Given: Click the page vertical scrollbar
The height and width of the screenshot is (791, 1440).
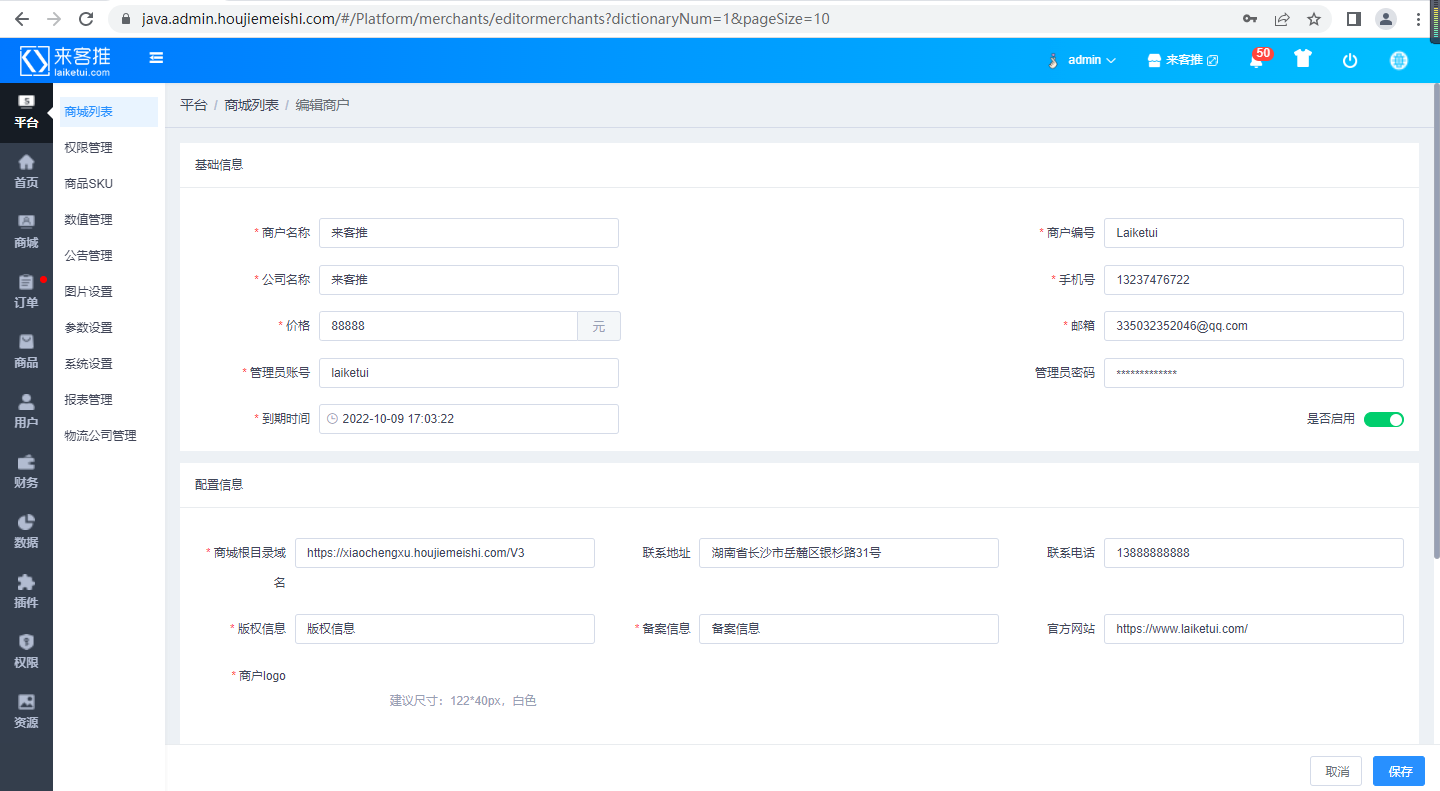Looking at the screenshot, I should [x=1436, y=320].
